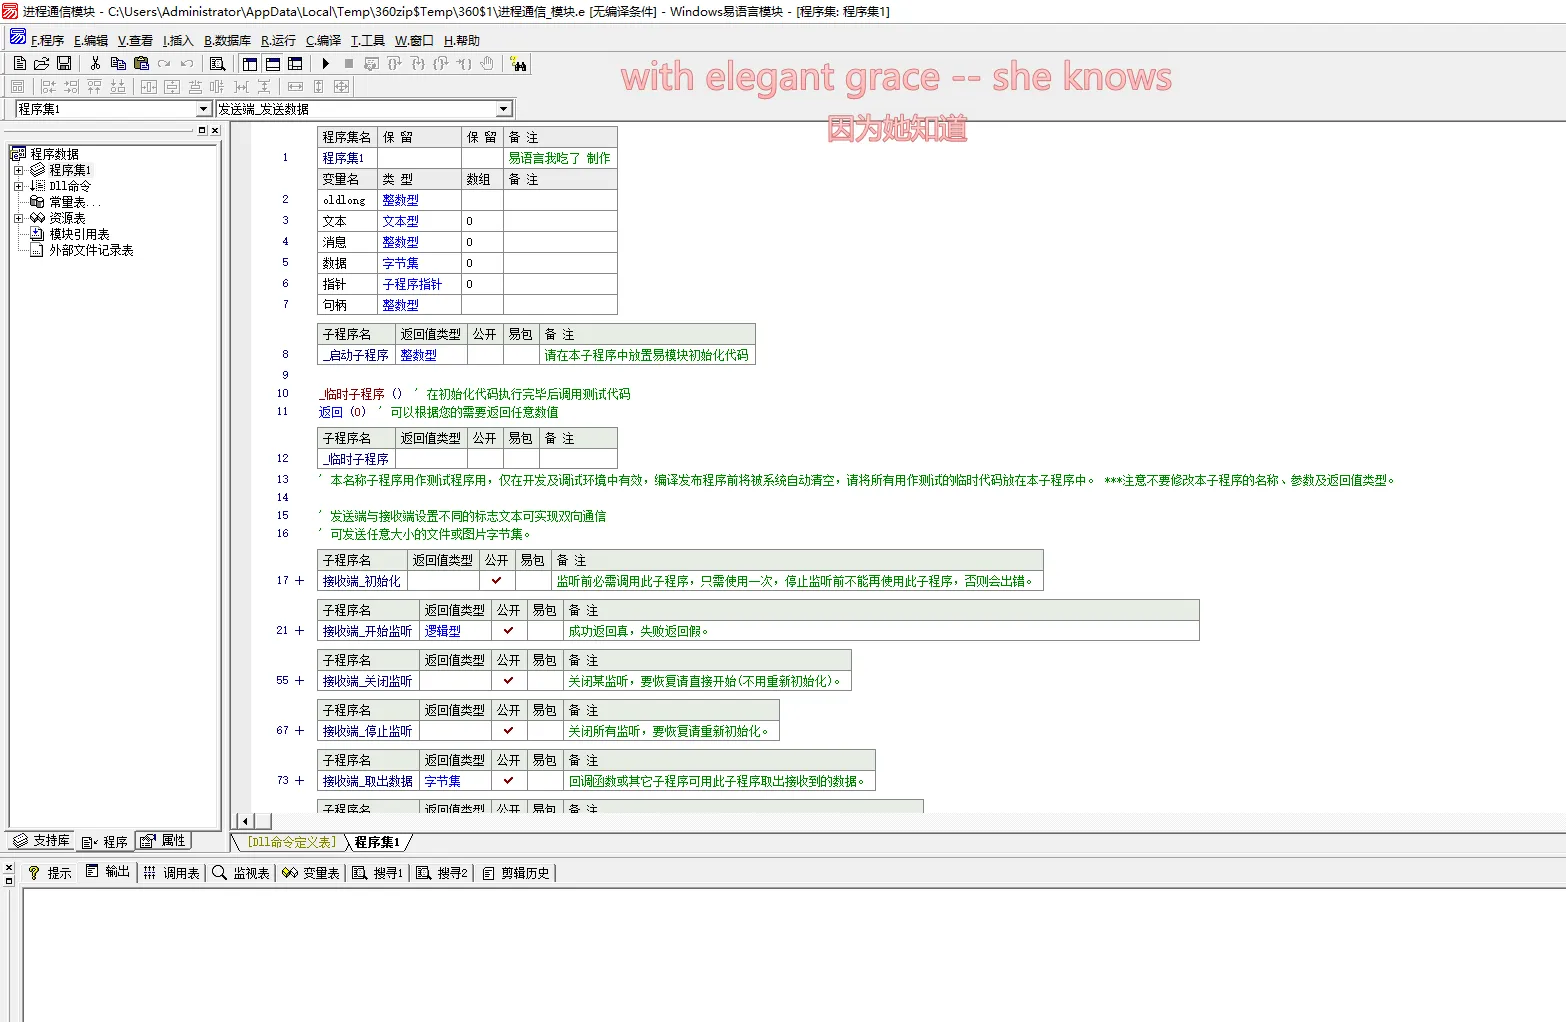Select 模块引用表 in the tree
This screenshot has width=1566, height=1022.
pyautogui.click(x=79, y=234)
